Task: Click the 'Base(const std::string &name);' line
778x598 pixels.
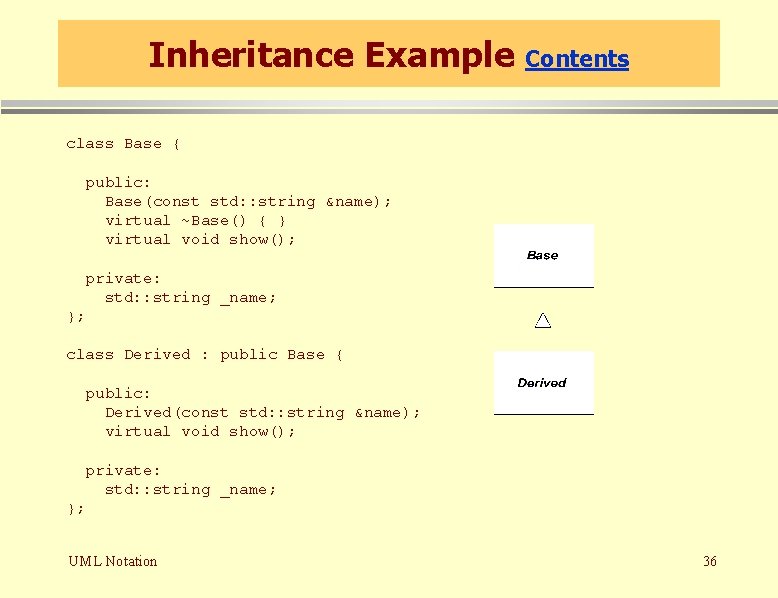Action: [248, 201]
